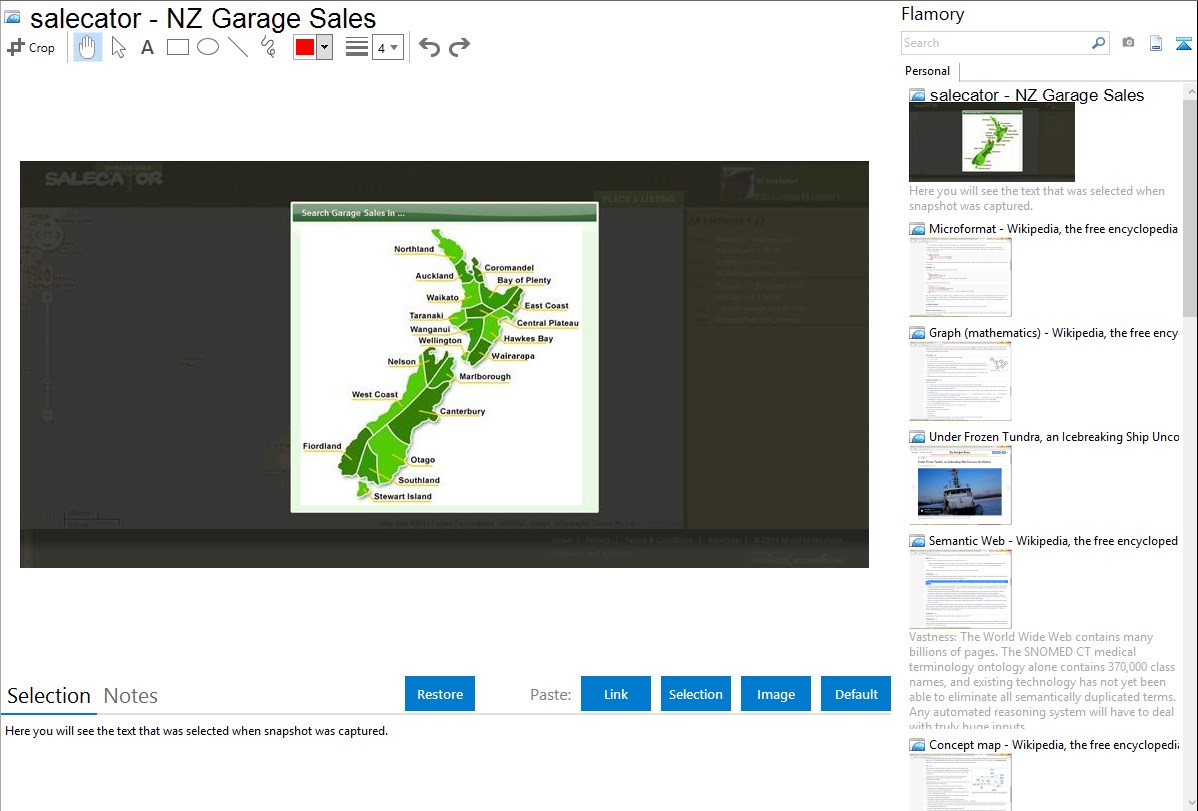Click the snapshot icon beside the main title

coord(12,18)
